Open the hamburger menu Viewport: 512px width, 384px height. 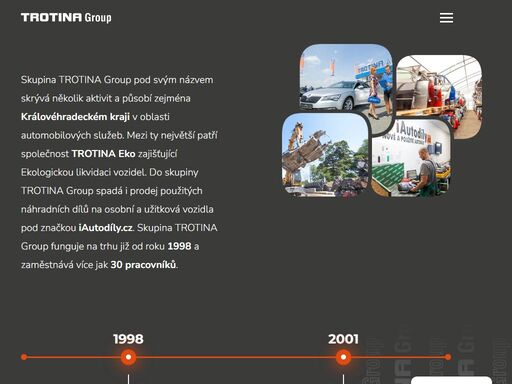[446, 18]
